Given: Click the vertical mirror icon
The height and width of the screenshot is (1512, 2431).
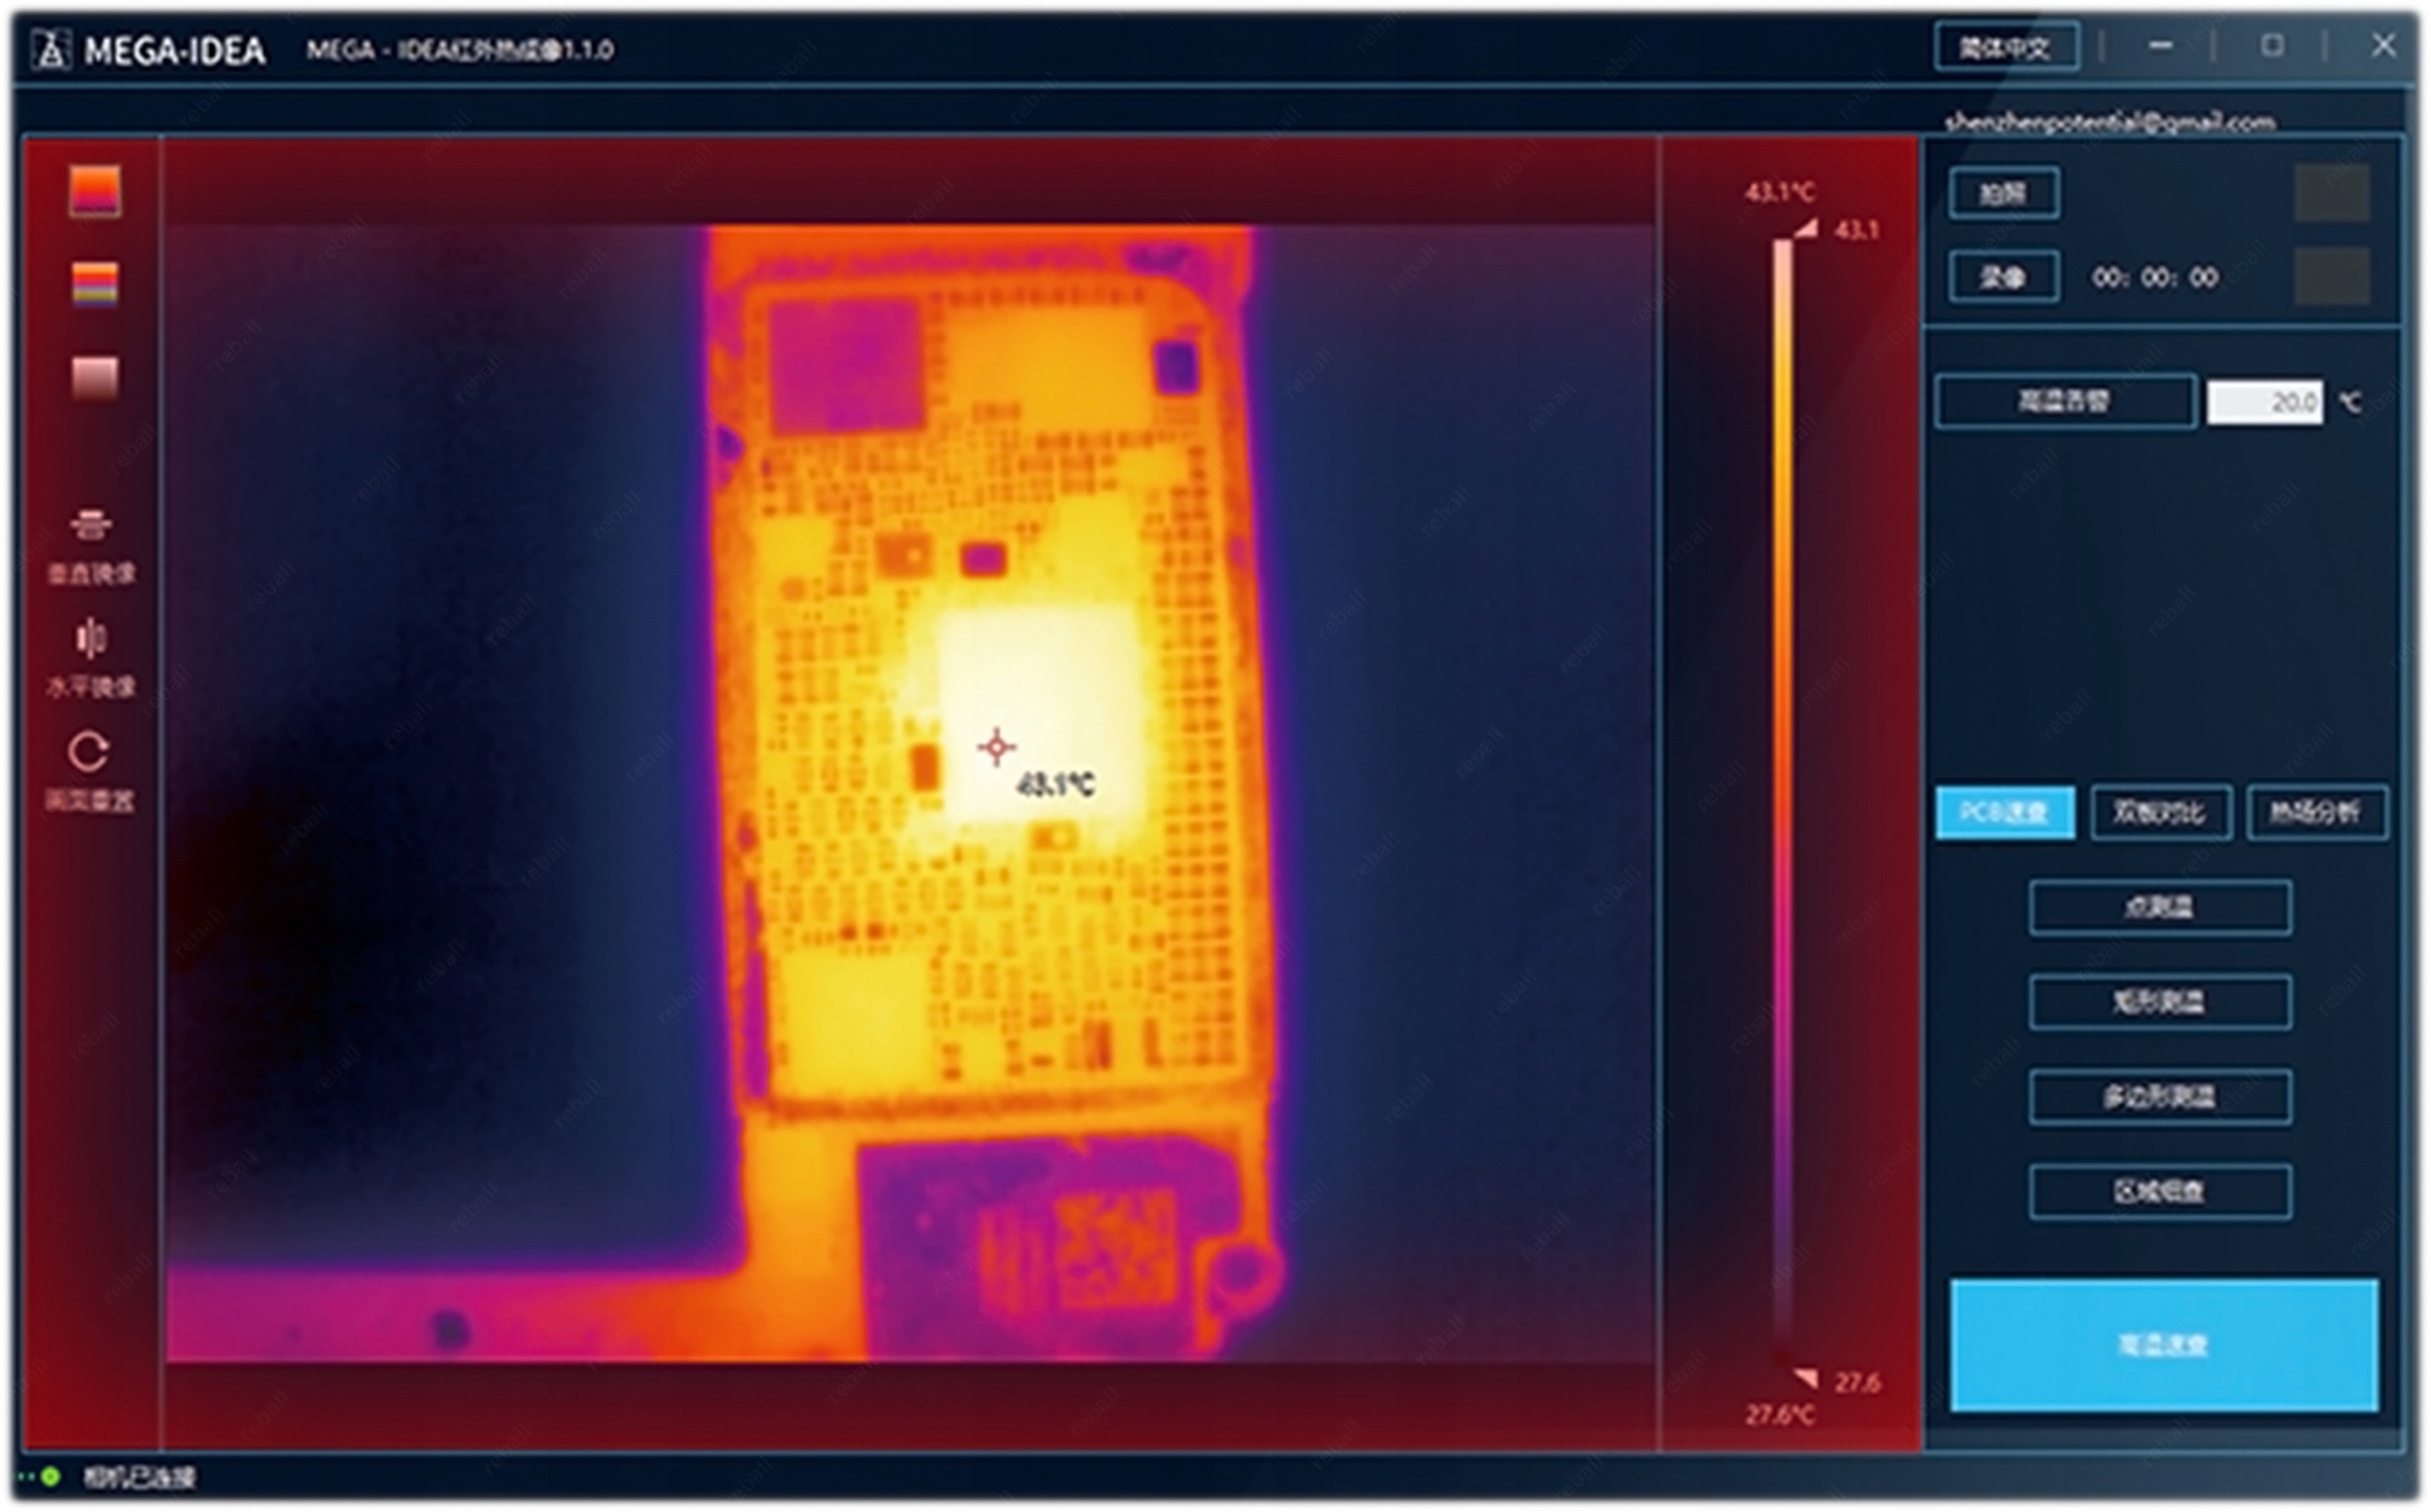Looking at the screenshot, I should click(91, 526).
